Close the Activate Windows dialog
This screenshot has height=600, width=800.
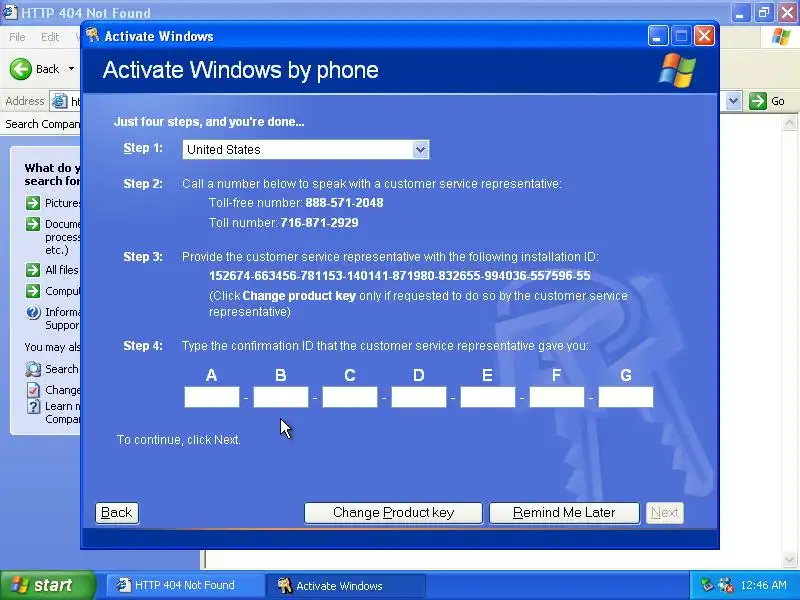(705, 36)
